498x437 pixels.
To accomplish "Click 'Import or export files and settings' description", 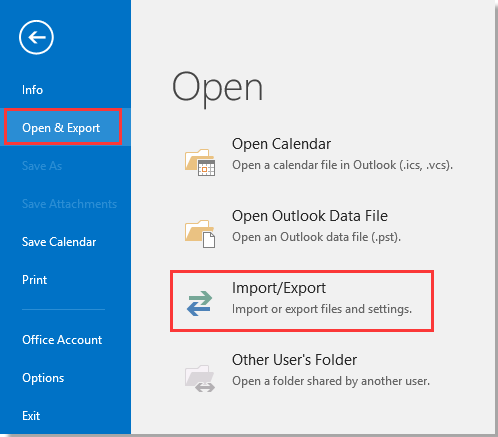I will click(x=322, y=309).
